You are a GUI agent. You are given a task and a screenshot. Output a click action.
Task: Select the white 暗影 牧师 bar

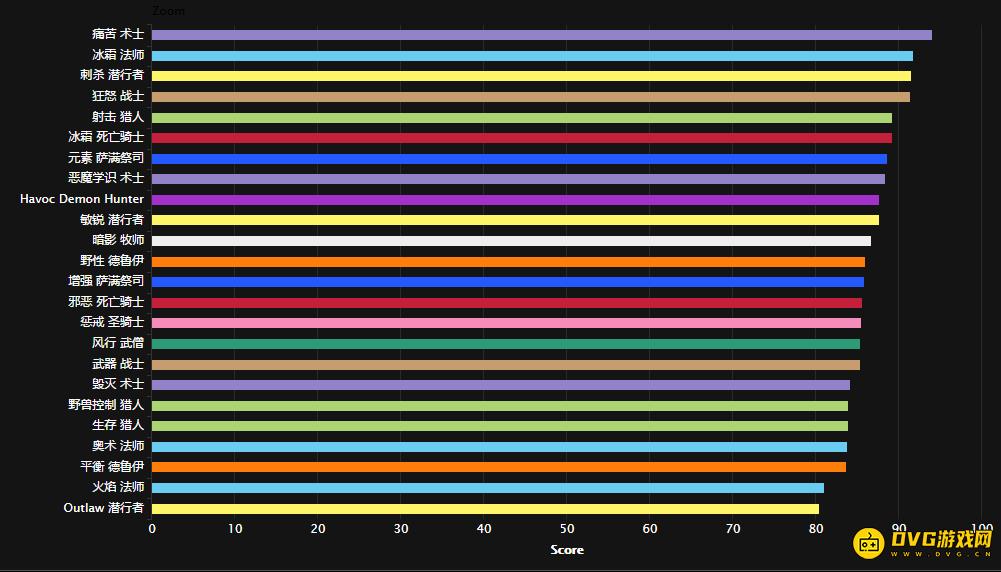point(511,241)
